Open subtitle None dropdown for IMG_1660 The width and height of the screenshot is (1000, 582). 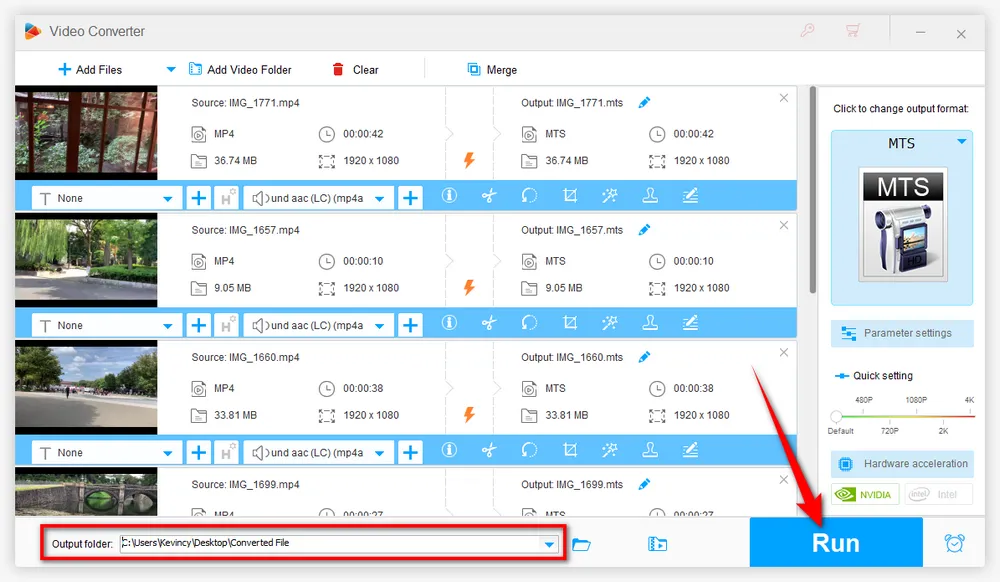107,453
